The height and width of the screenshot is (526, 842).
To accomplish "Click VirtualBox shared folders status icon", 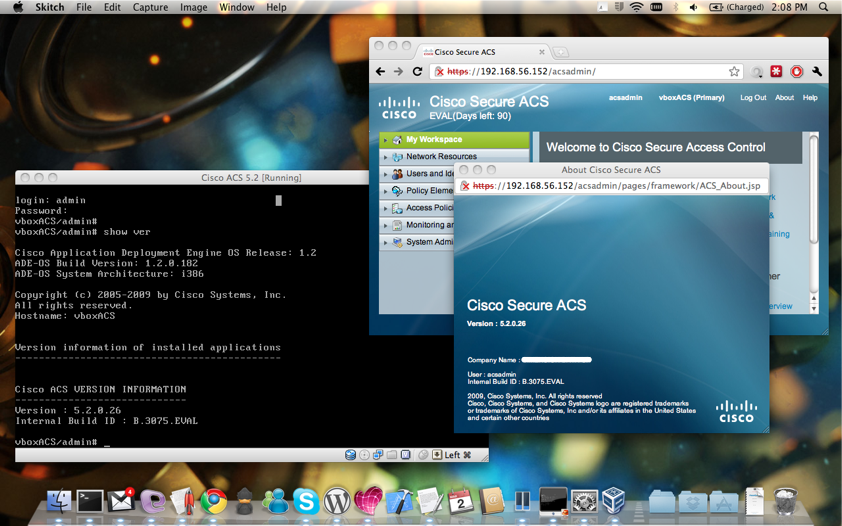I will click(x=392, y=455).
